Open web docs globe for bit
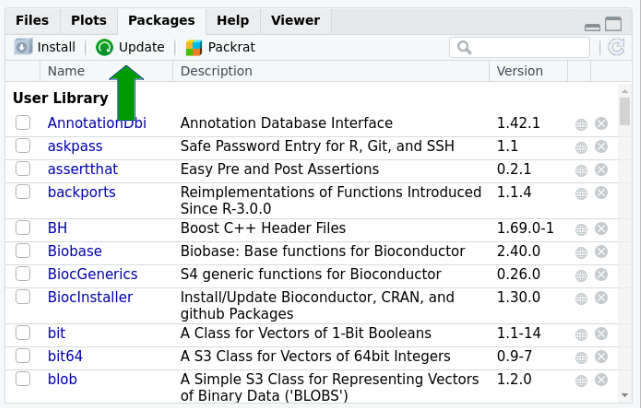641x408 pixels. [x=581, y=334]
